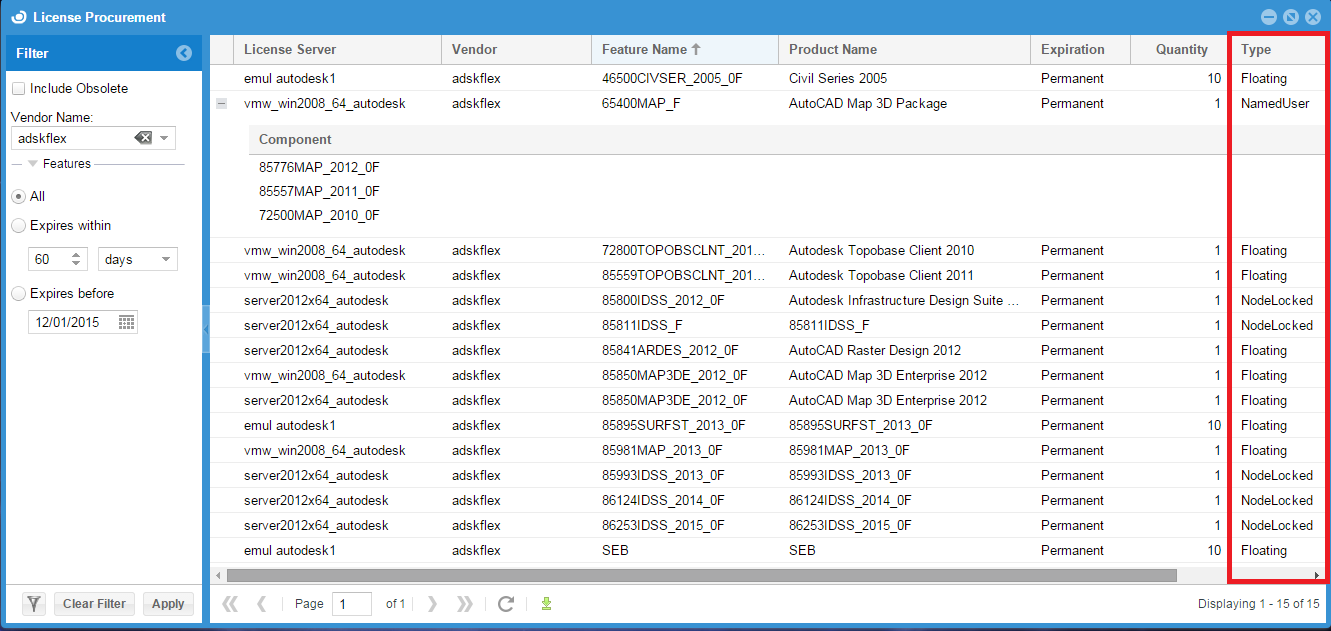This screenshot has height=631, width=1331.
Task: Go to the next page
Action: point(432,603)
